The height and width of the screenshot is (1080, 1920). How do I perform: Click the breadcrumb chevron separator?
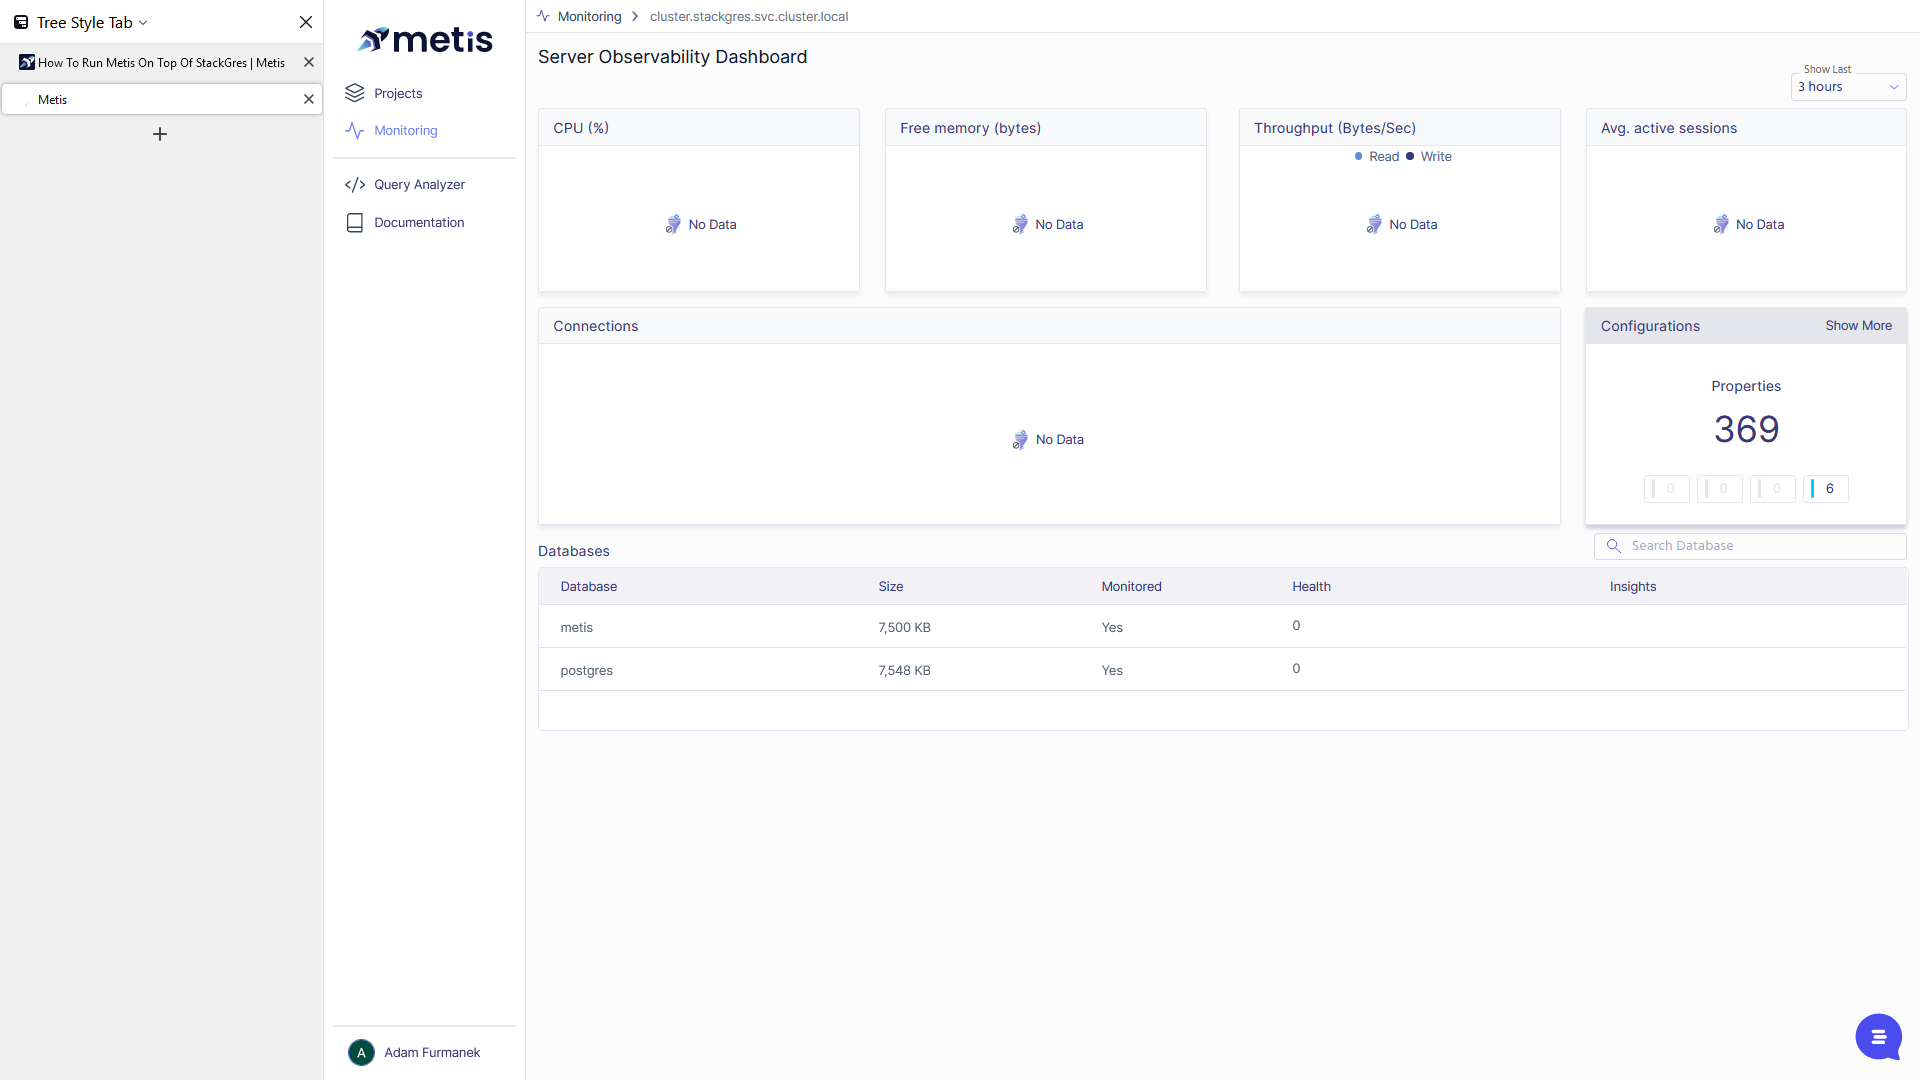[635, 16]
